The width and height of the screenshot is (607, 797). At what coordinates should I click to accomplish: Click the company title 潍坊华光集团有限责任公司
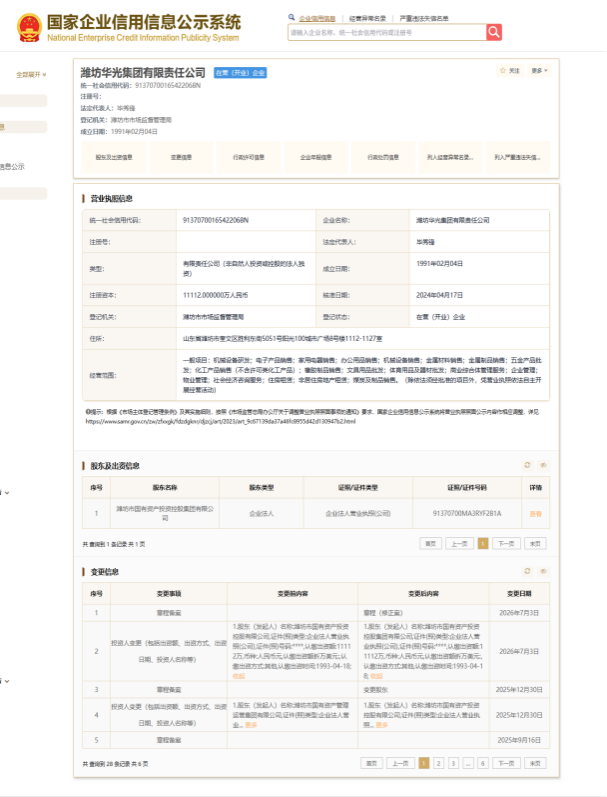click(x=143, y=73)
